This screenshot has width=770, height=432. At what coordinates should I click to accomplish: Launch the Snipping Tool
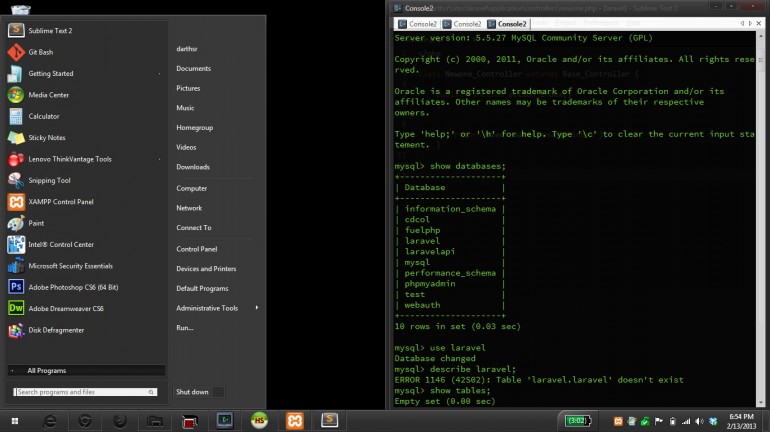(x=86, y=180)
